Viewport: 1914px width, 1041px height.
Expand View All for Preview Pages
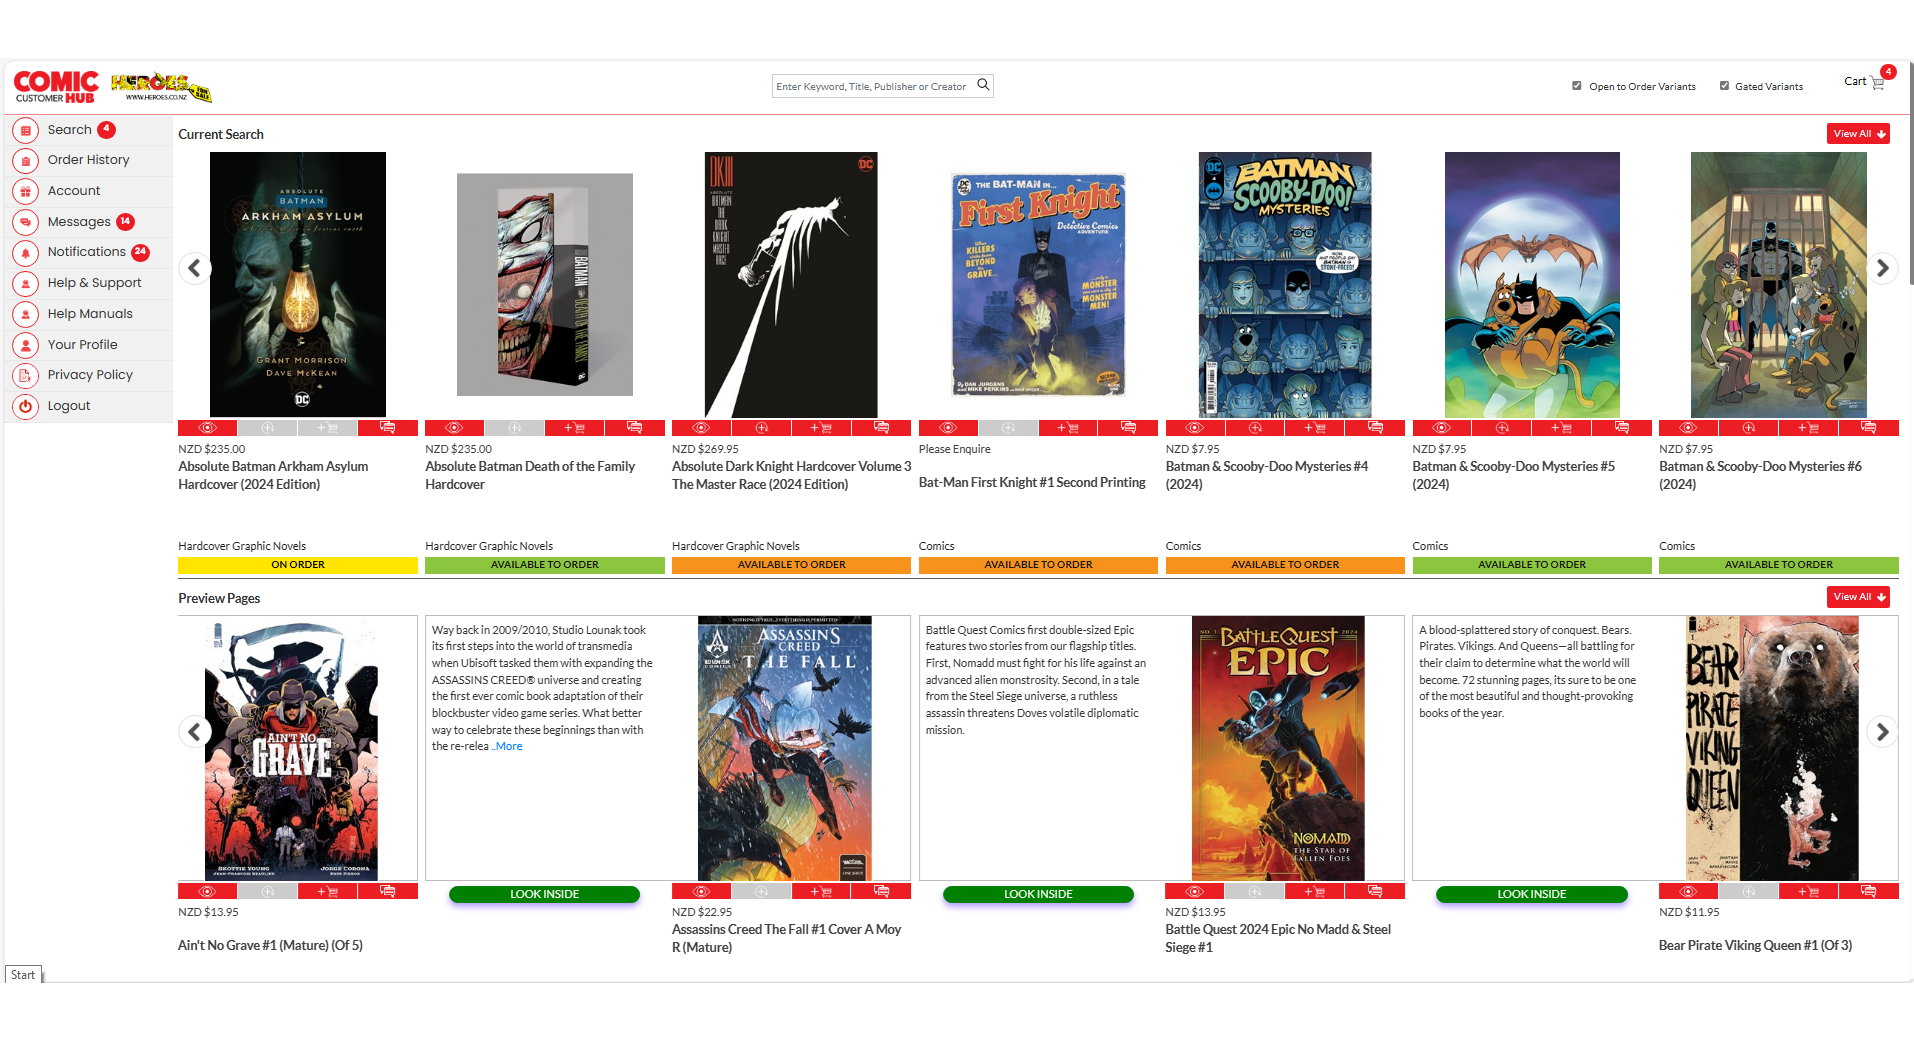1858,597
